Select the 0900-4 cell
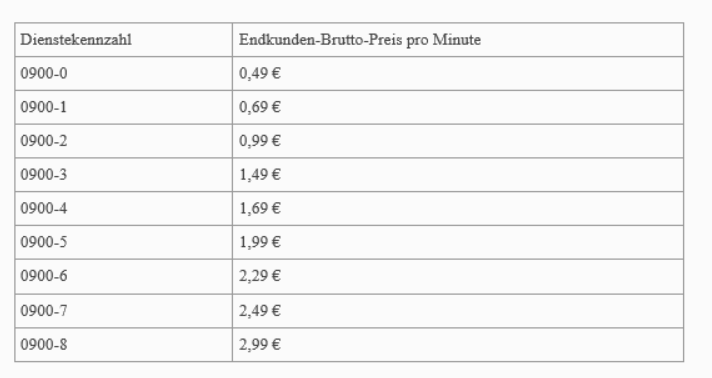The height and width of the screenshot is (378, 712). click(124, 209)
